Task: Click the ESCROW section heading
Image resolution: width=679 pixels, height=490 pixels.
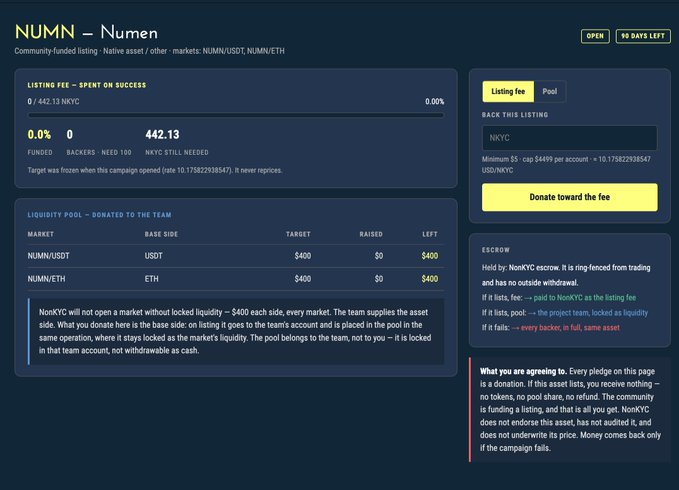Action: tap(496, 250)
